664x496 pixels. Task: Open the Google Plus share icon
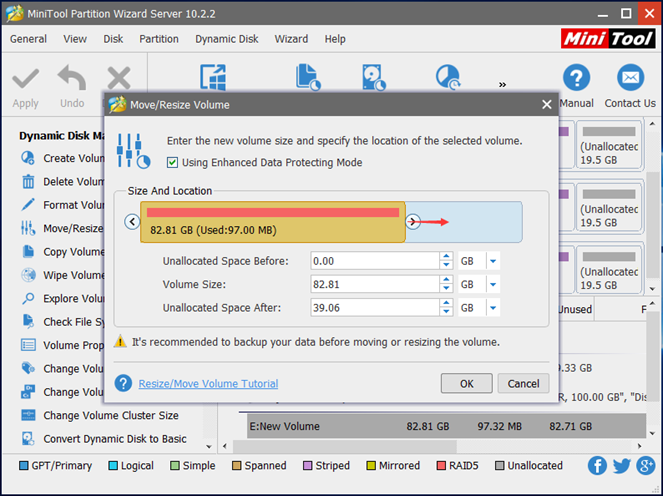click(x=646, y=466)
